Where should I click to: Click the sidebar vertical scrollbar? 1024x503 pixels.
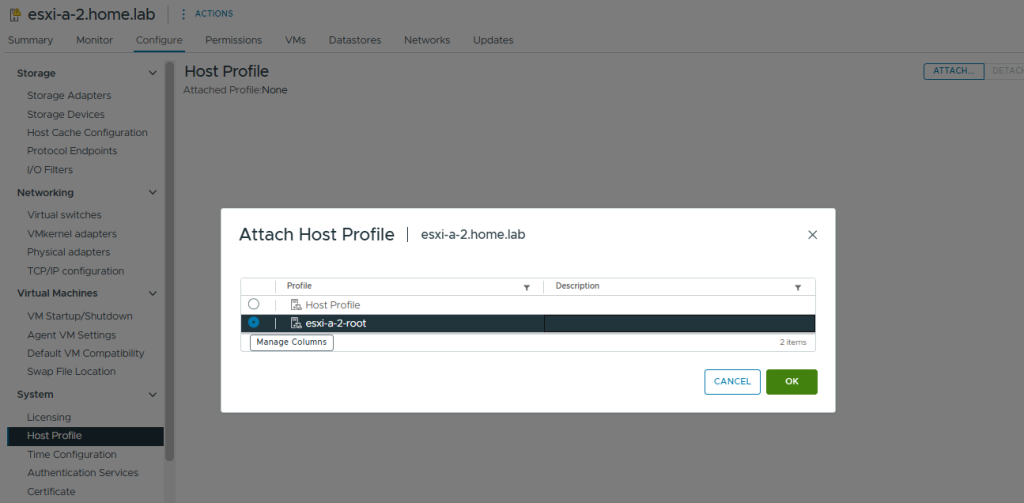170,261
